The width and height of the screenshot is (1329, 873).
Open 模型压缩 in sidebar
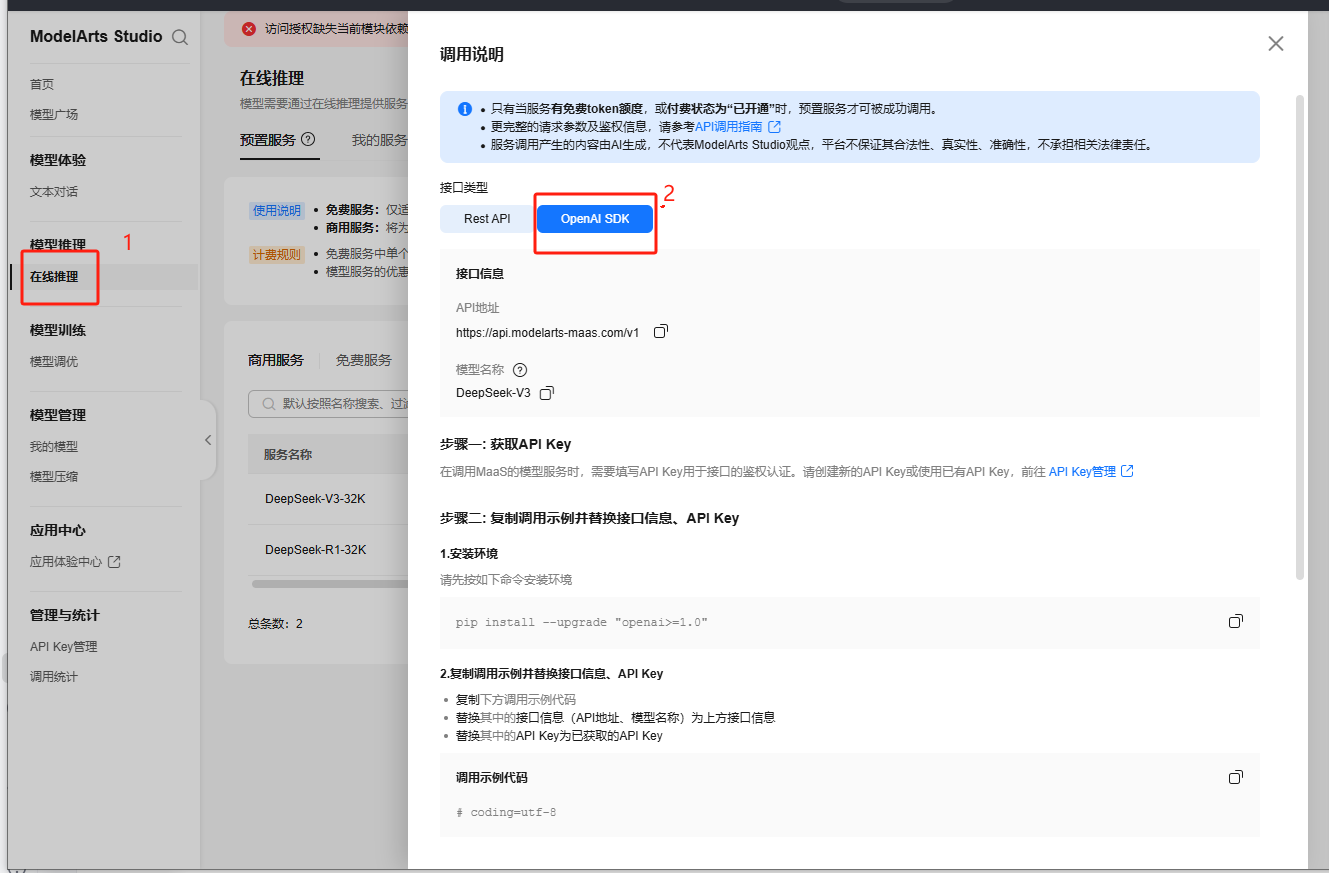(54, 477)
